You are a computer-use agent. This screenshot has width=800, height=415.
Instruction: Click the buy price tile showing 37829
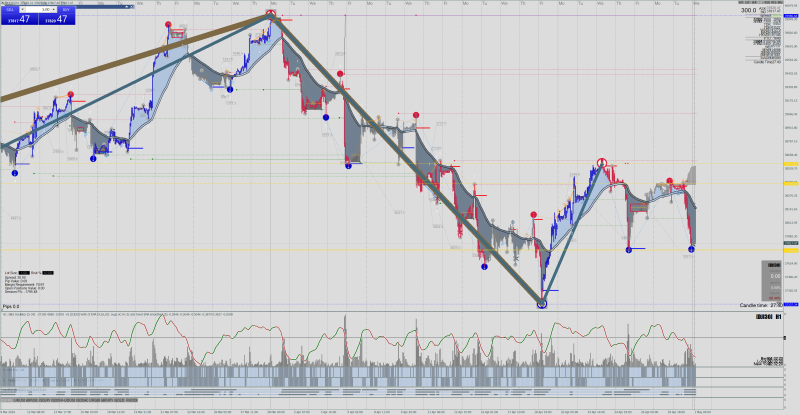point(57,19)
